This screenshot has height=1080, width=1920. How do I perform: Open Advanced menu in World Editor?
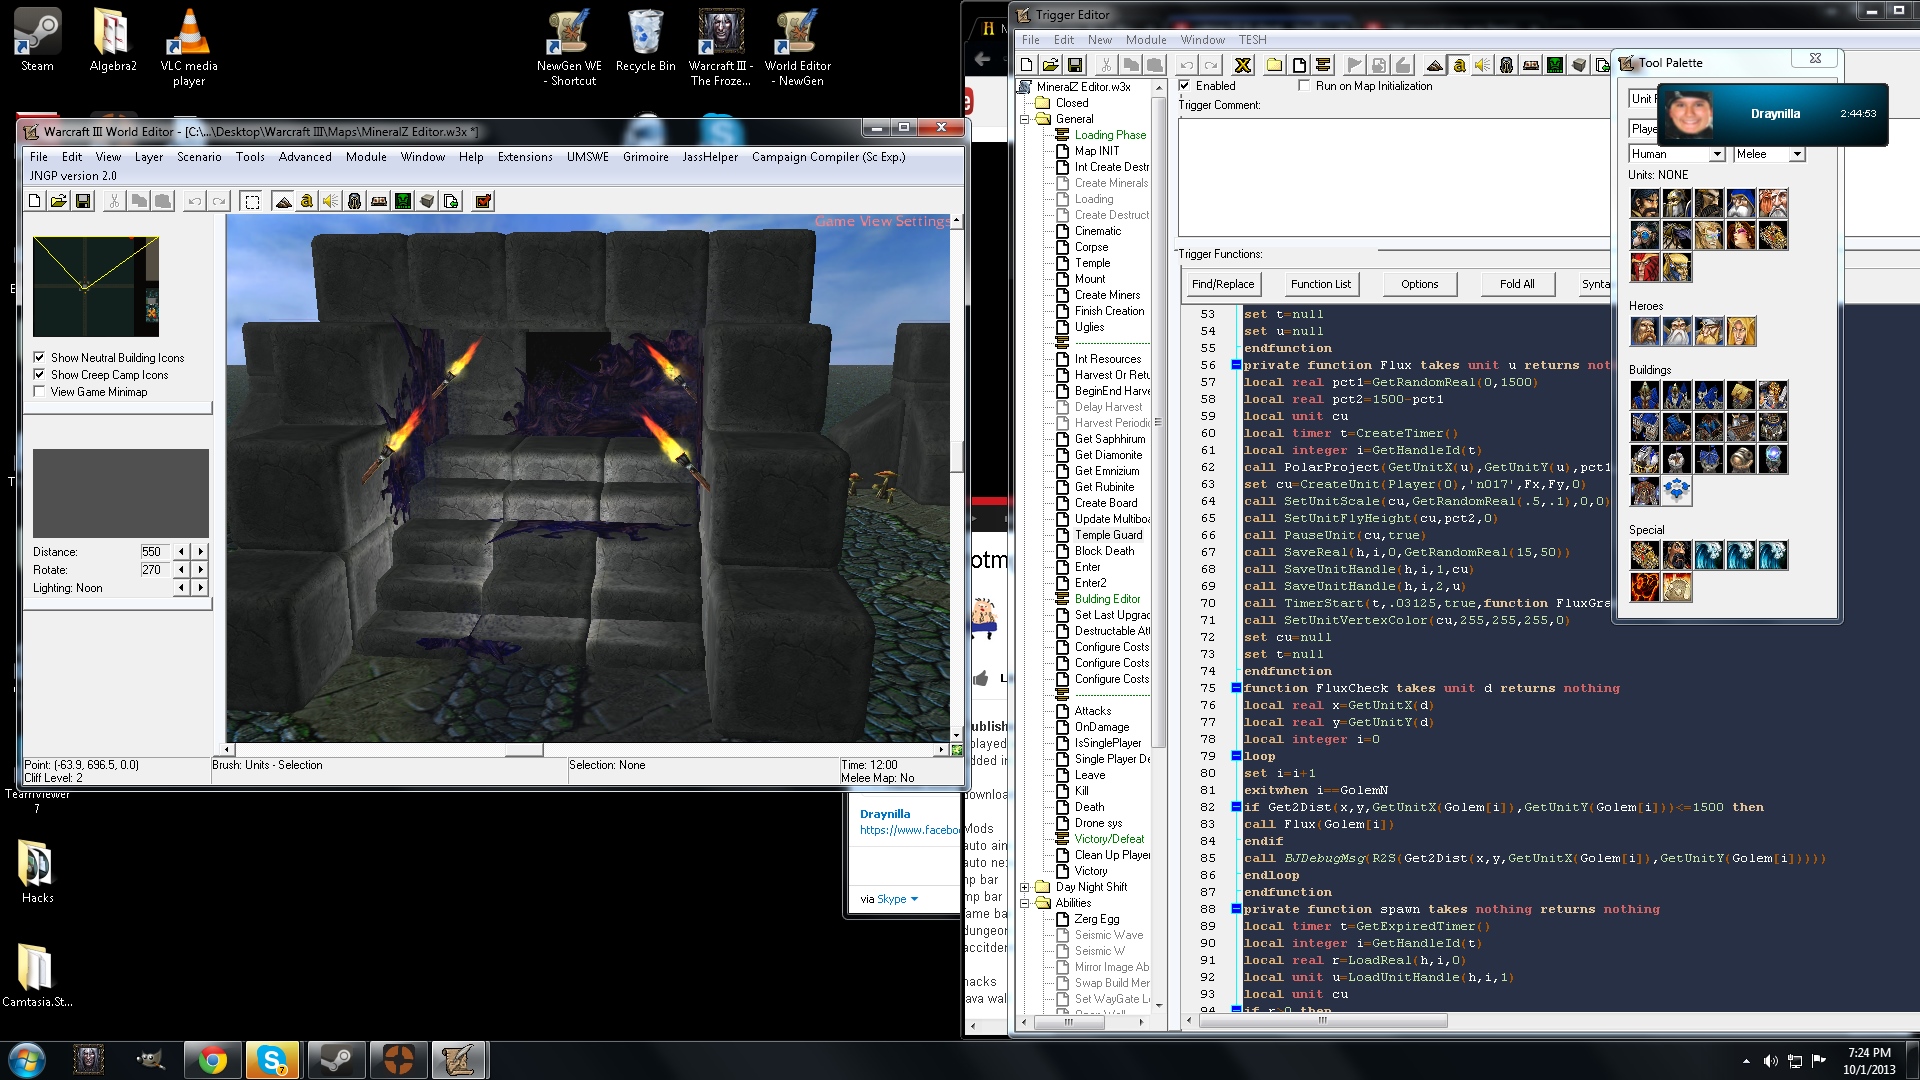tap(305, 157)
